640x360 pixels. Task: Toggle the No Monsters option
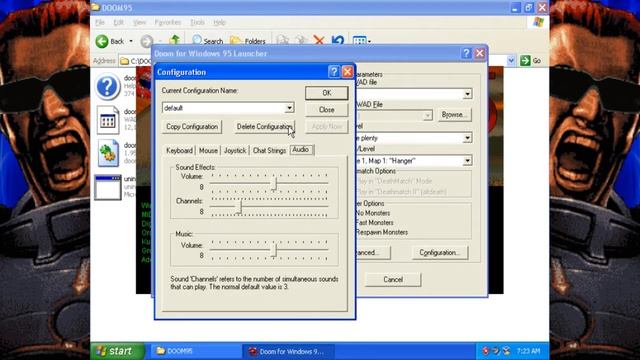click(x=373, y=213)
